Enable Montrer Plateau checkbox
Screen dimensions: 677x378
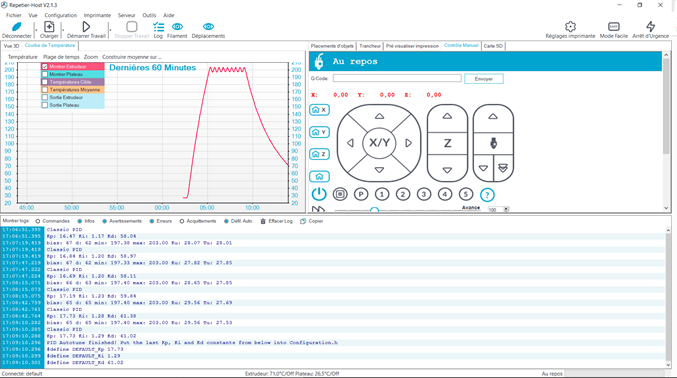pyautogui.click(x=44, y=74)
